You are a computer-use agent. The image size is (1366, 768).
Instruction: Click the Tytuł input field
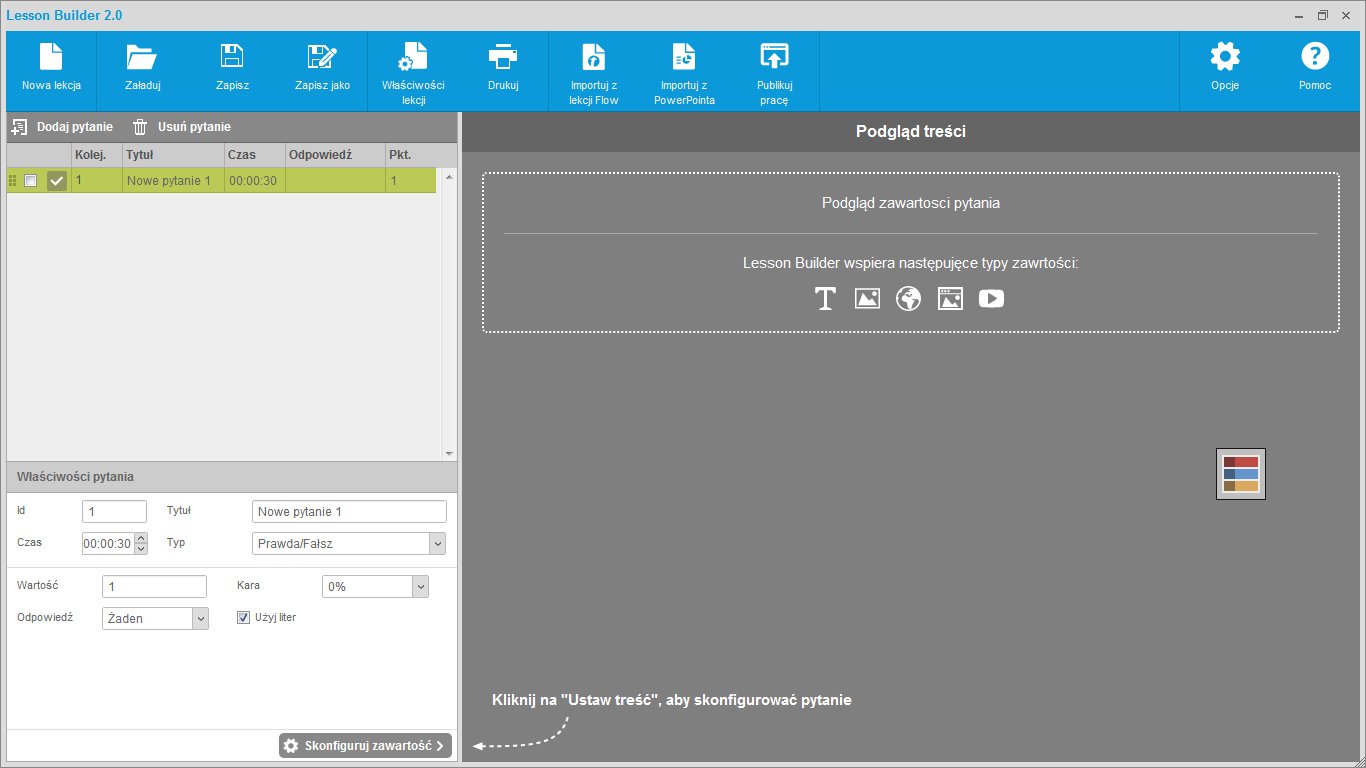coord(349,511)
